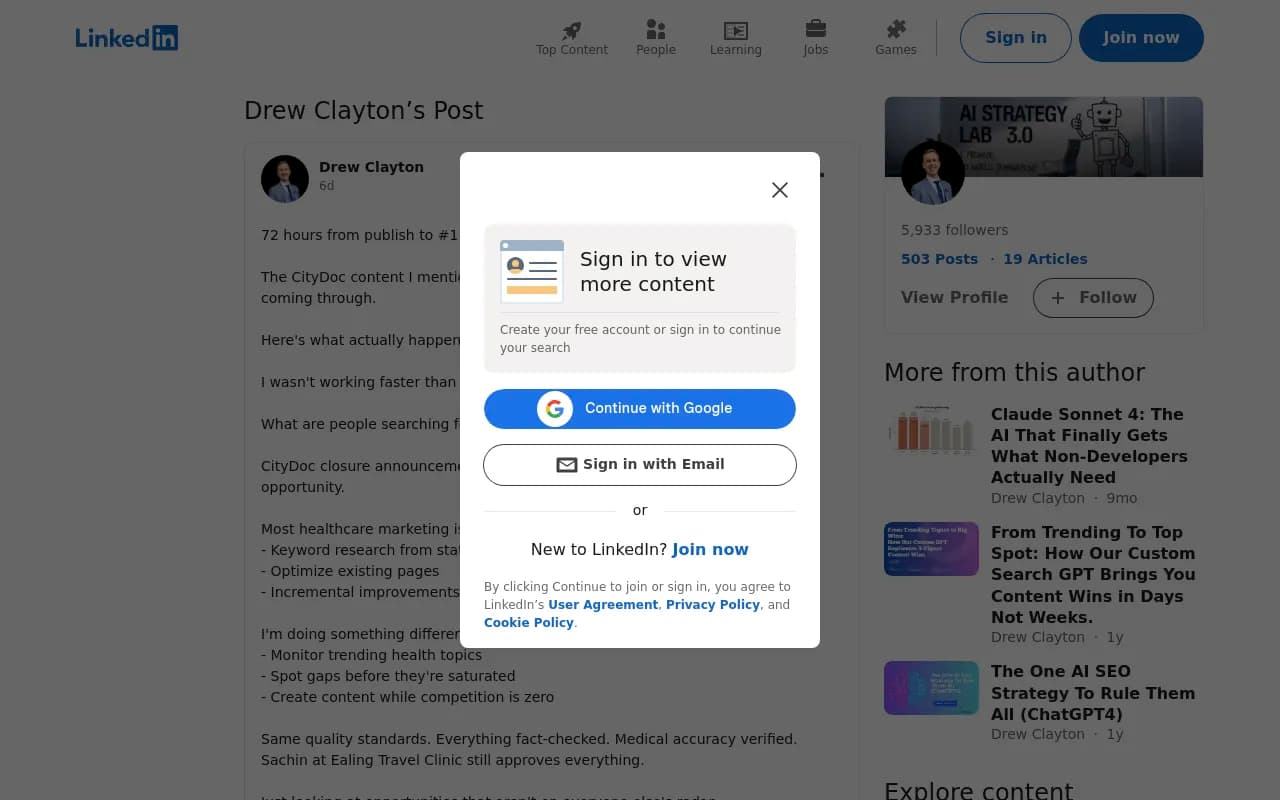Open the Games puzzle icon

click(x=895, y=31)
